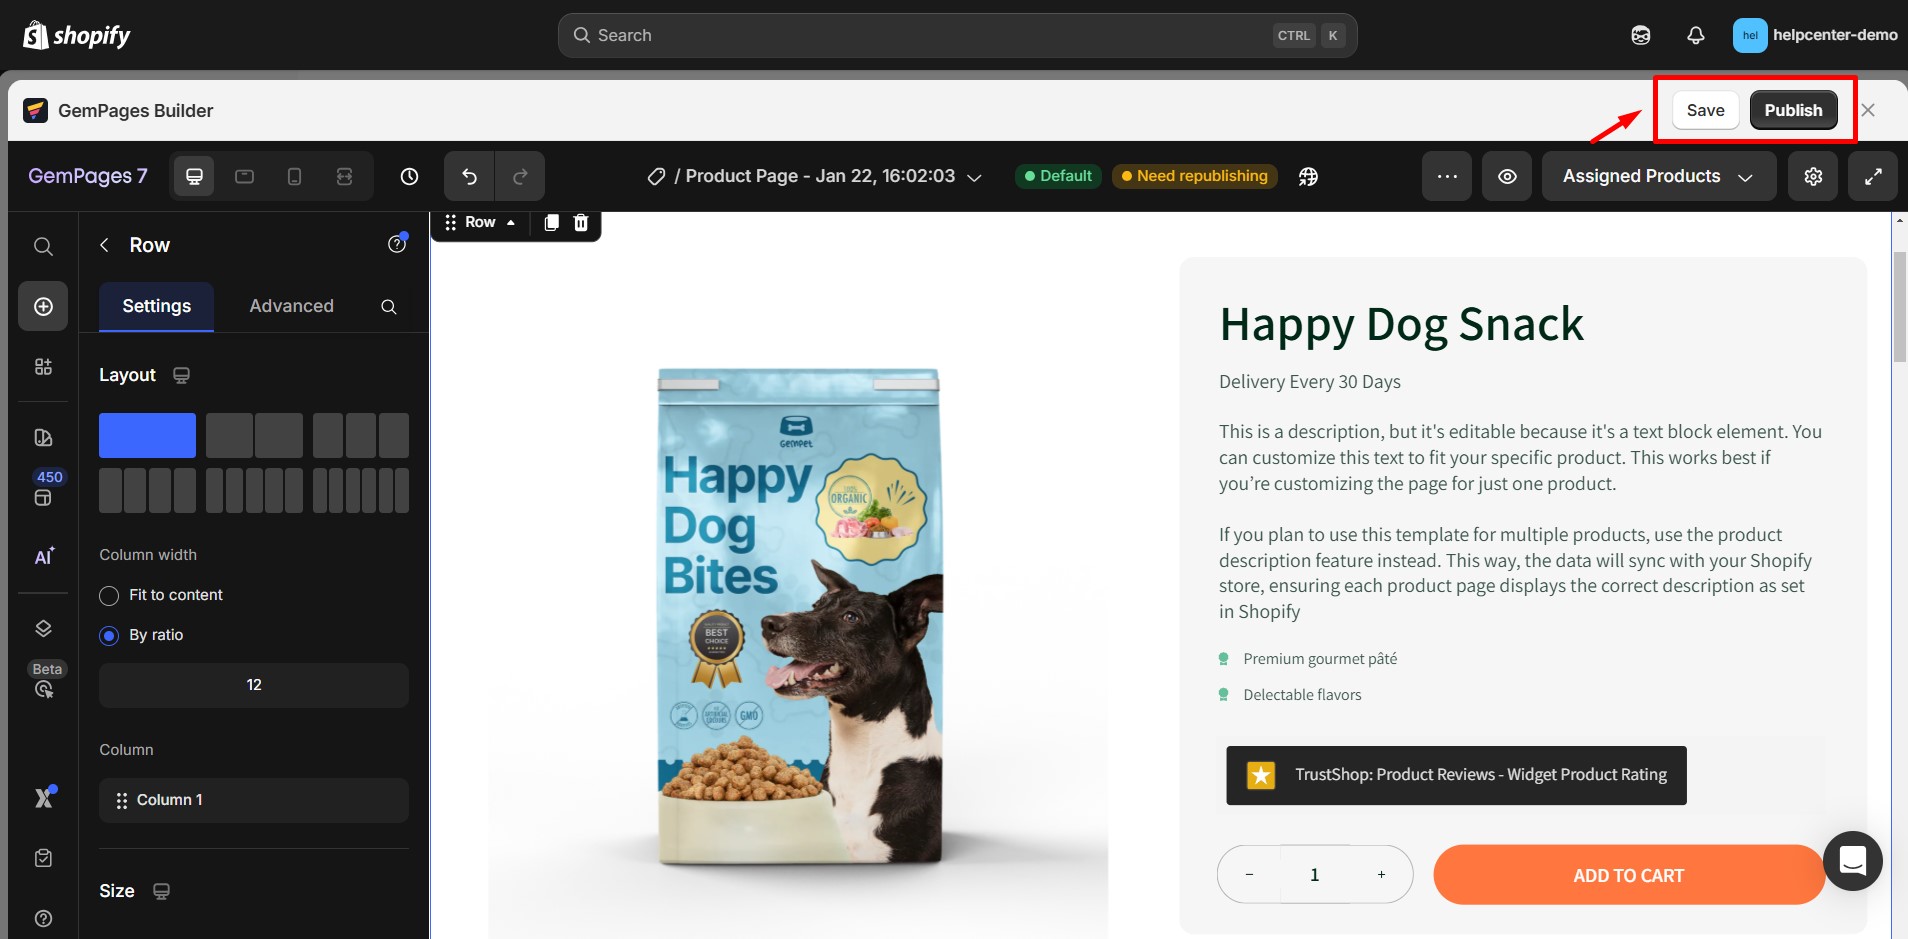This screenshot has height=939, width=1908.
Task: Open the AI assistant sidebar icon
Action: 43,556
